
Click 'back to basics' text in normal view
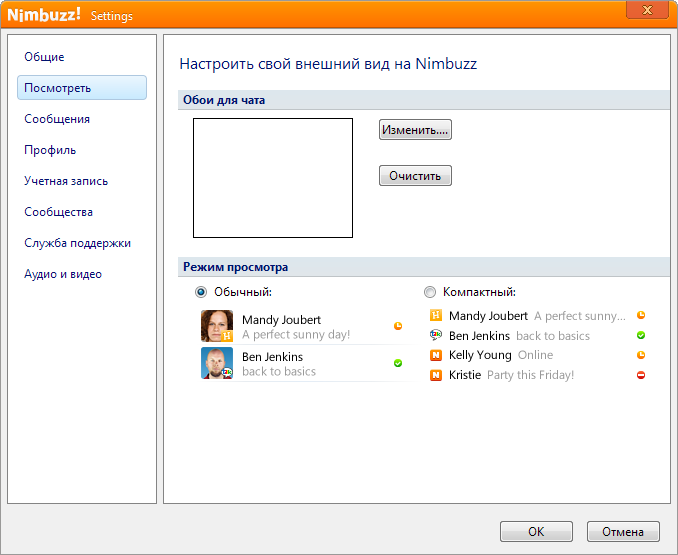(x=279, y=372)
